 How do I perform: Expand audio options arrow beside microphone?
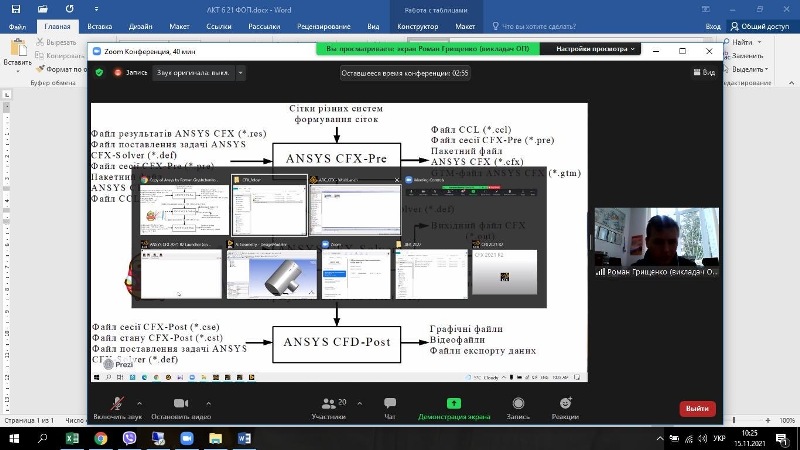(x=140, y=404)
